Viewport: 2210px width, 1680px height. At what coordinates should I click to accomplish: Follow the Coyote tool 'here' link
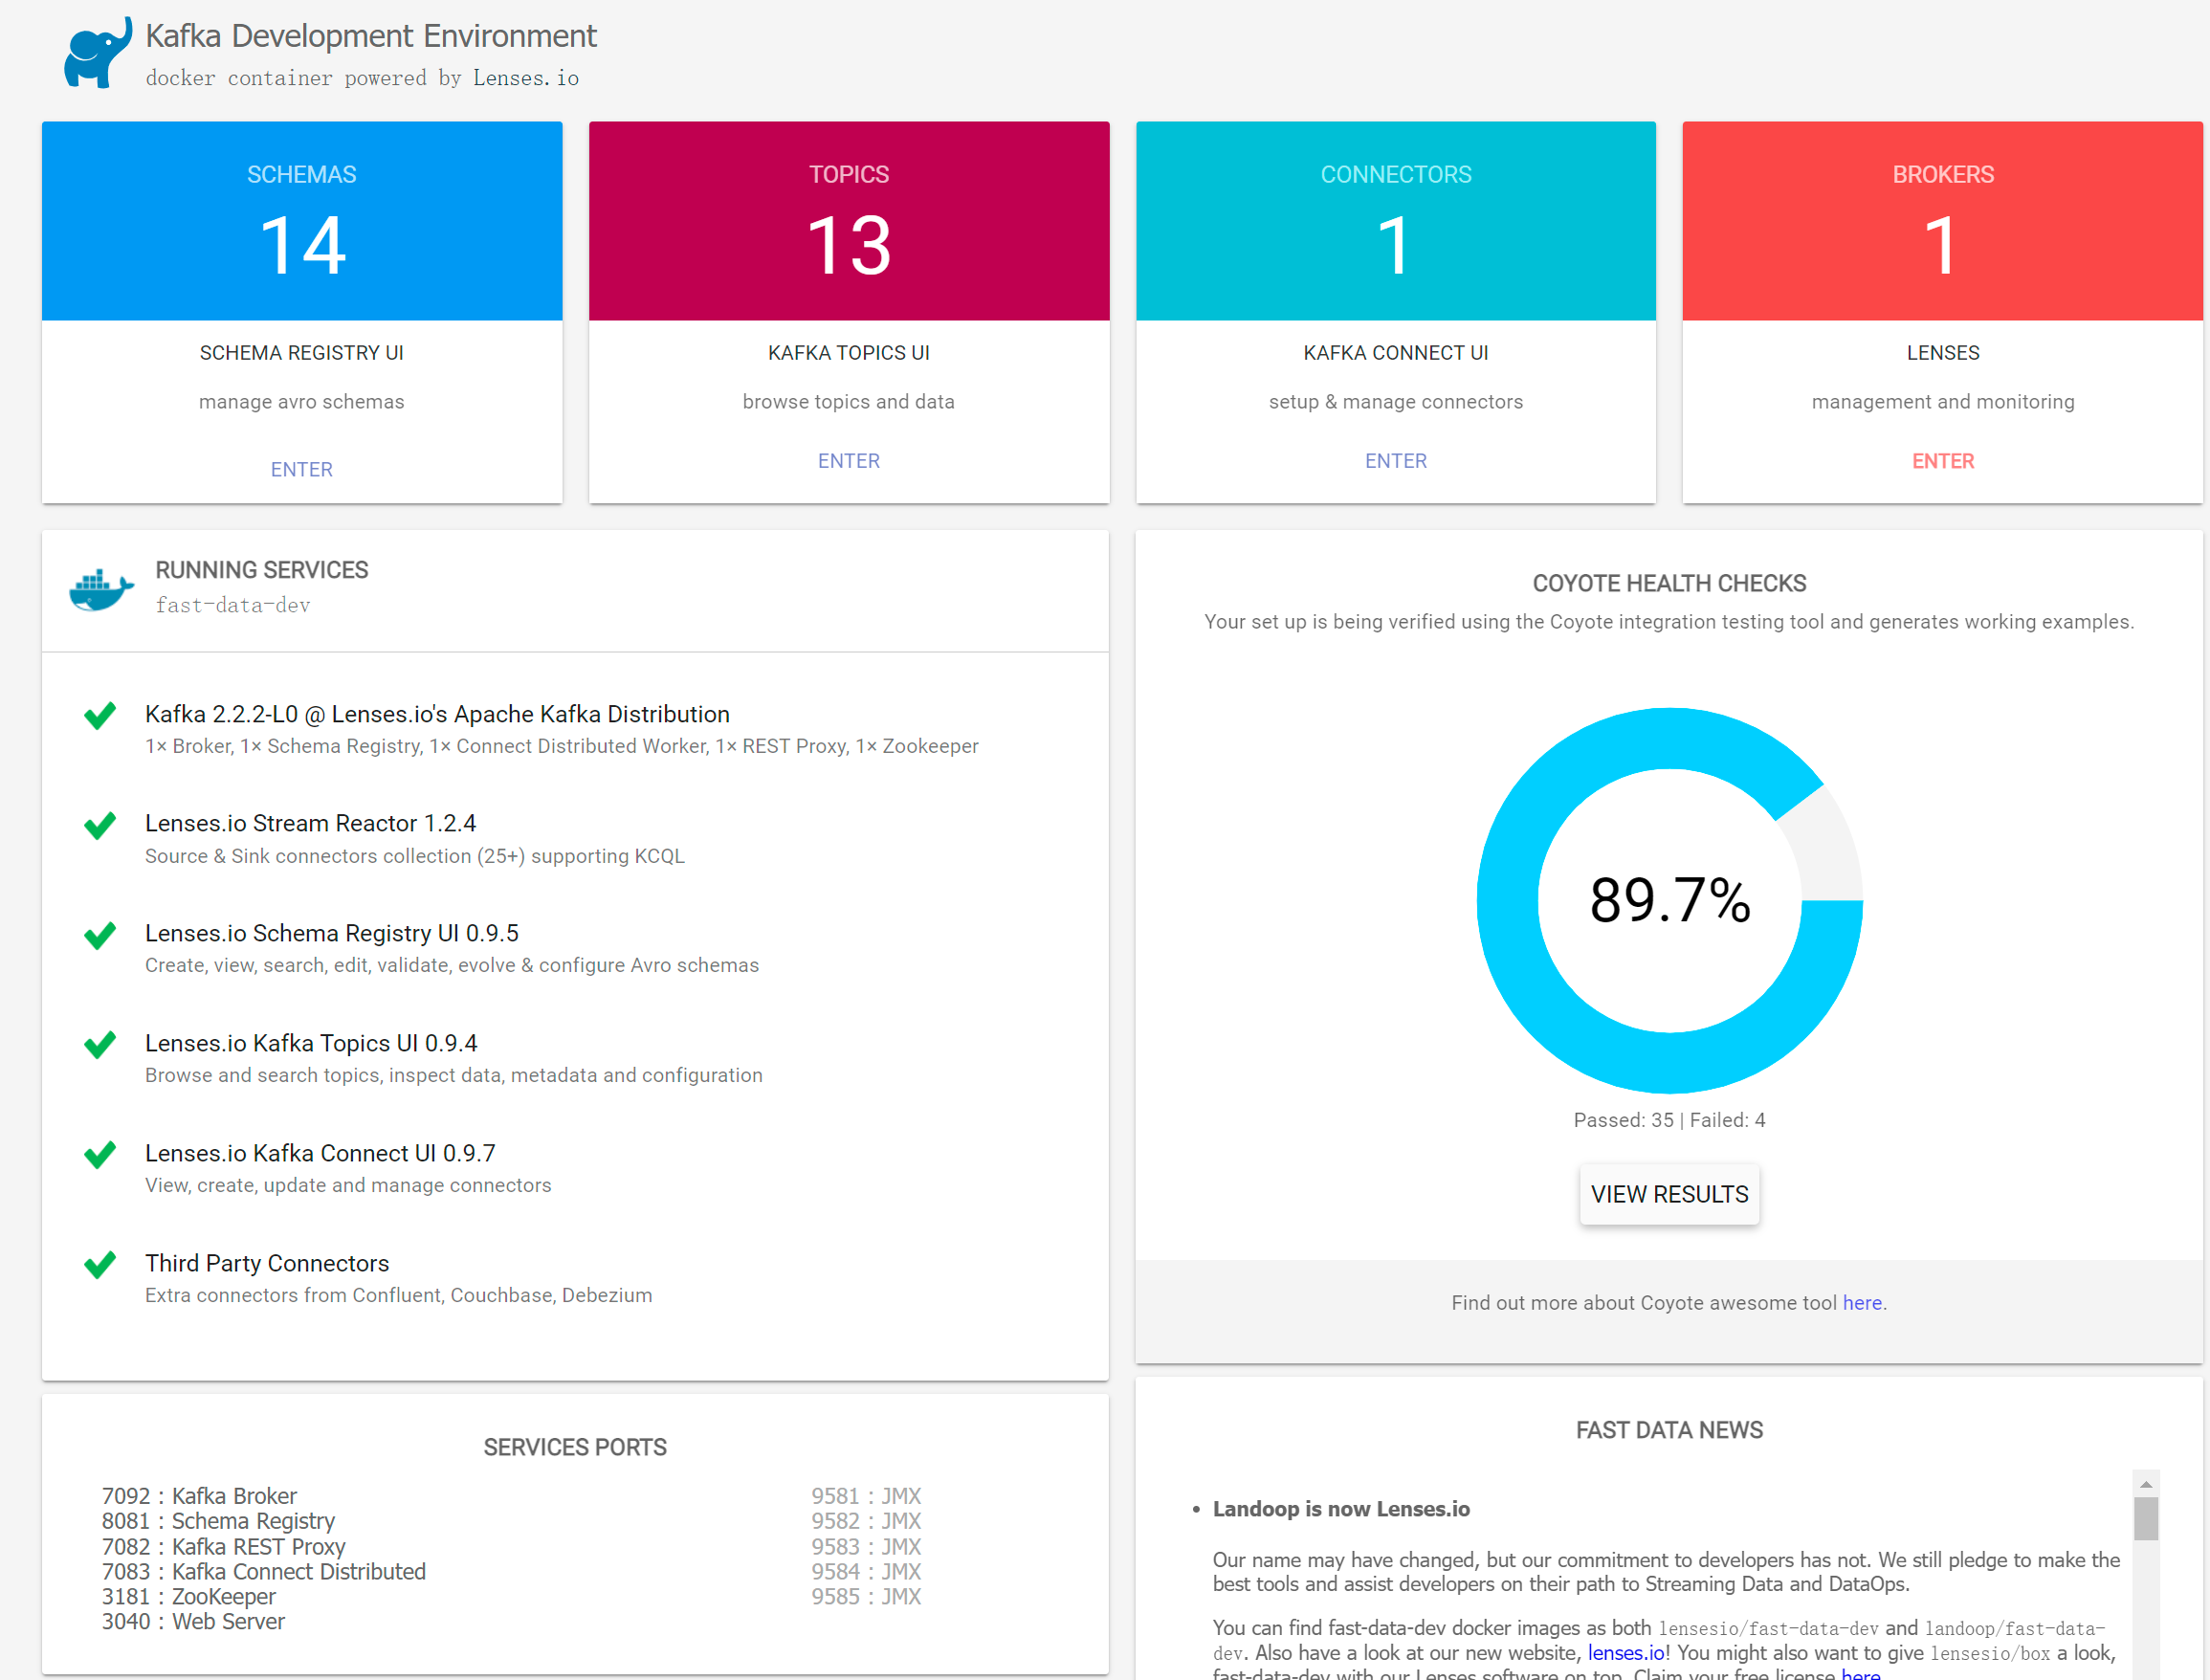1861,1303
